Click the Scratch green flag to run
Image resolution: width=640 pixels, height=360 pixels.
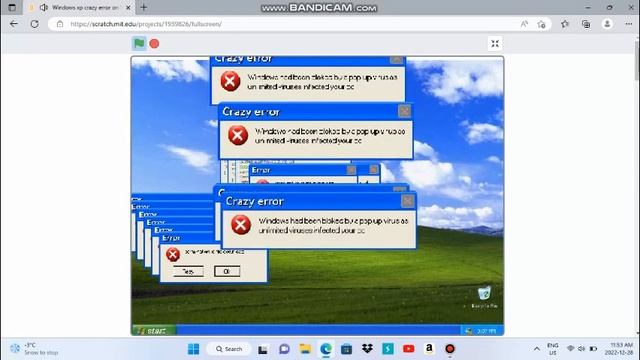pos(139,43)
